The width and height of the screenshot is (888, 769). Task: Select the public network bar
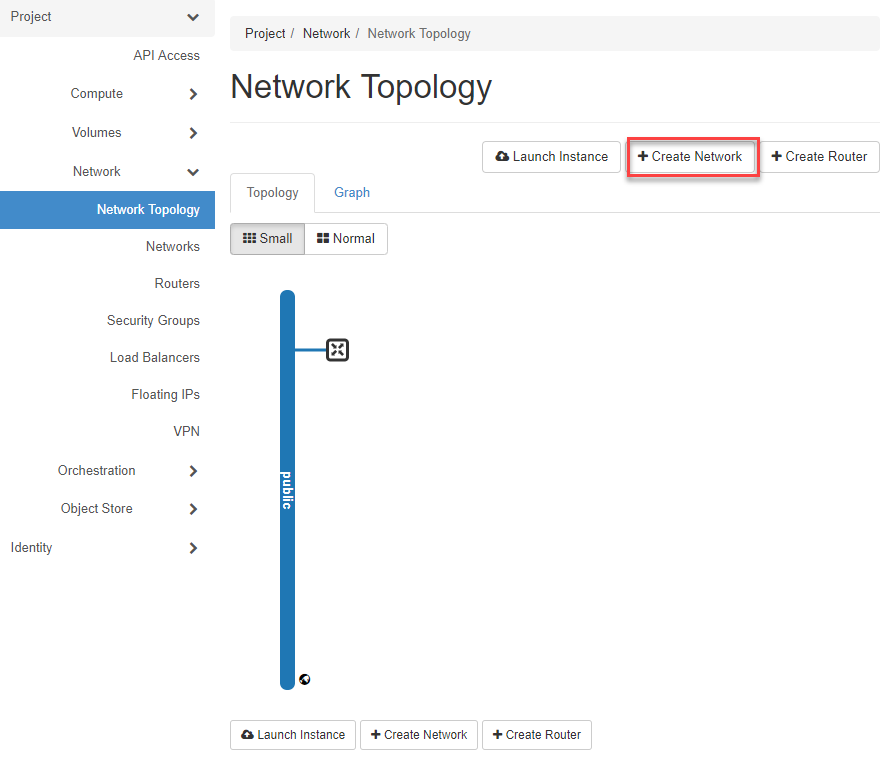(287, 490)
